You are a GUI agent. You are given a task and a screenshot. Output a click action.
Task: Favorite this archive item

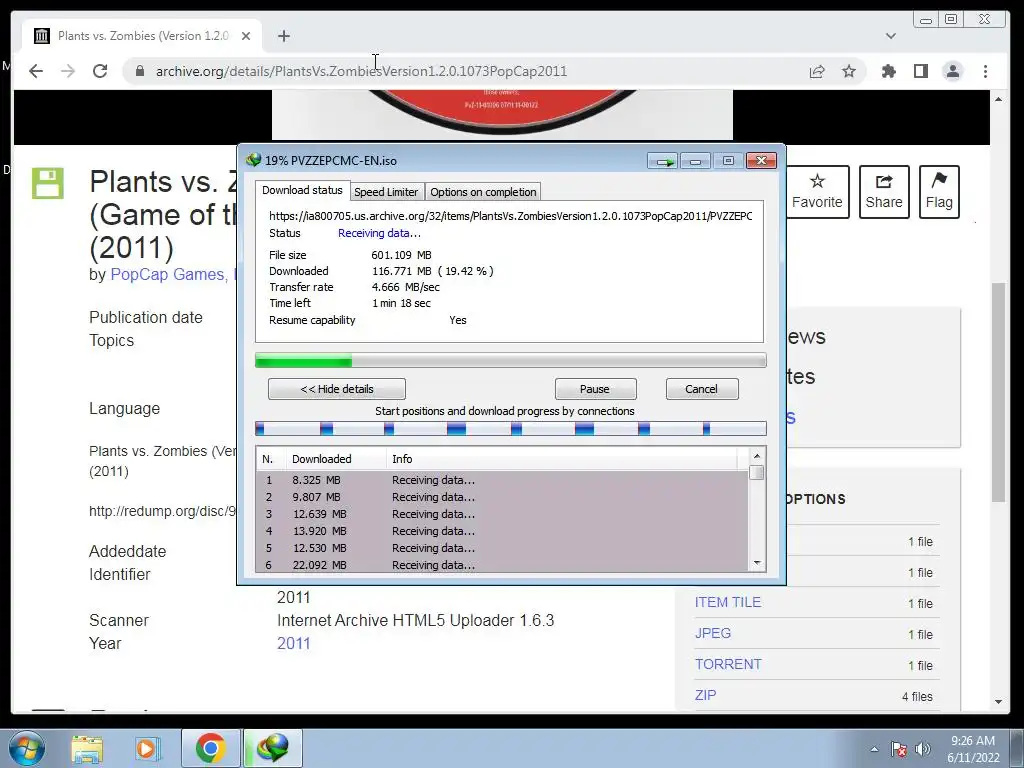[x=817, y=191]
